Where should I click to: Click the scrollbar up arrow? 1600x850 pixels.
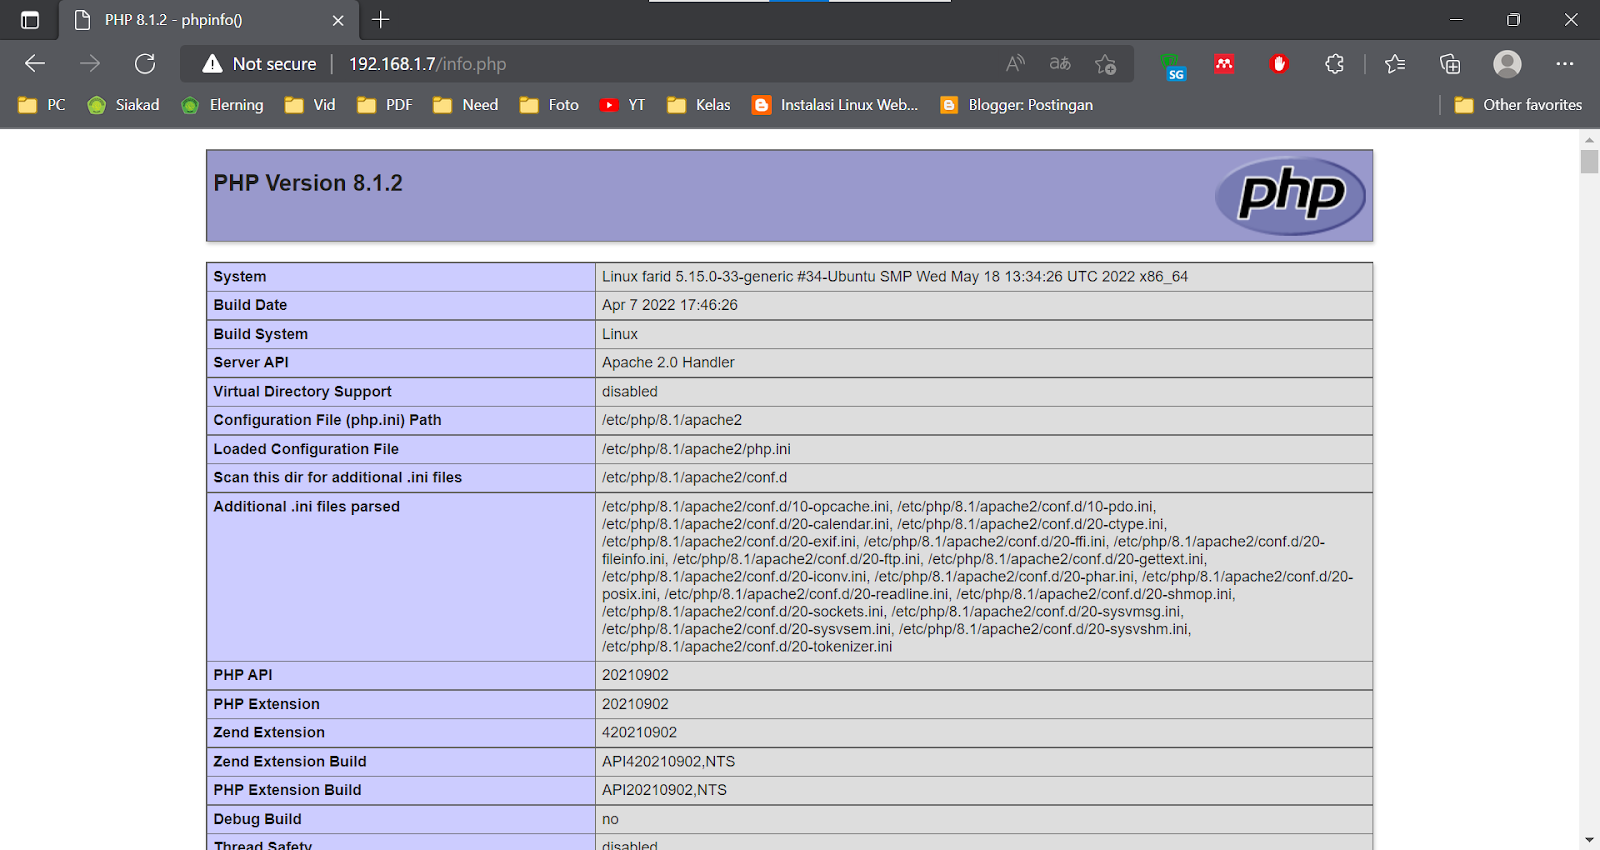coord(1589,138)
